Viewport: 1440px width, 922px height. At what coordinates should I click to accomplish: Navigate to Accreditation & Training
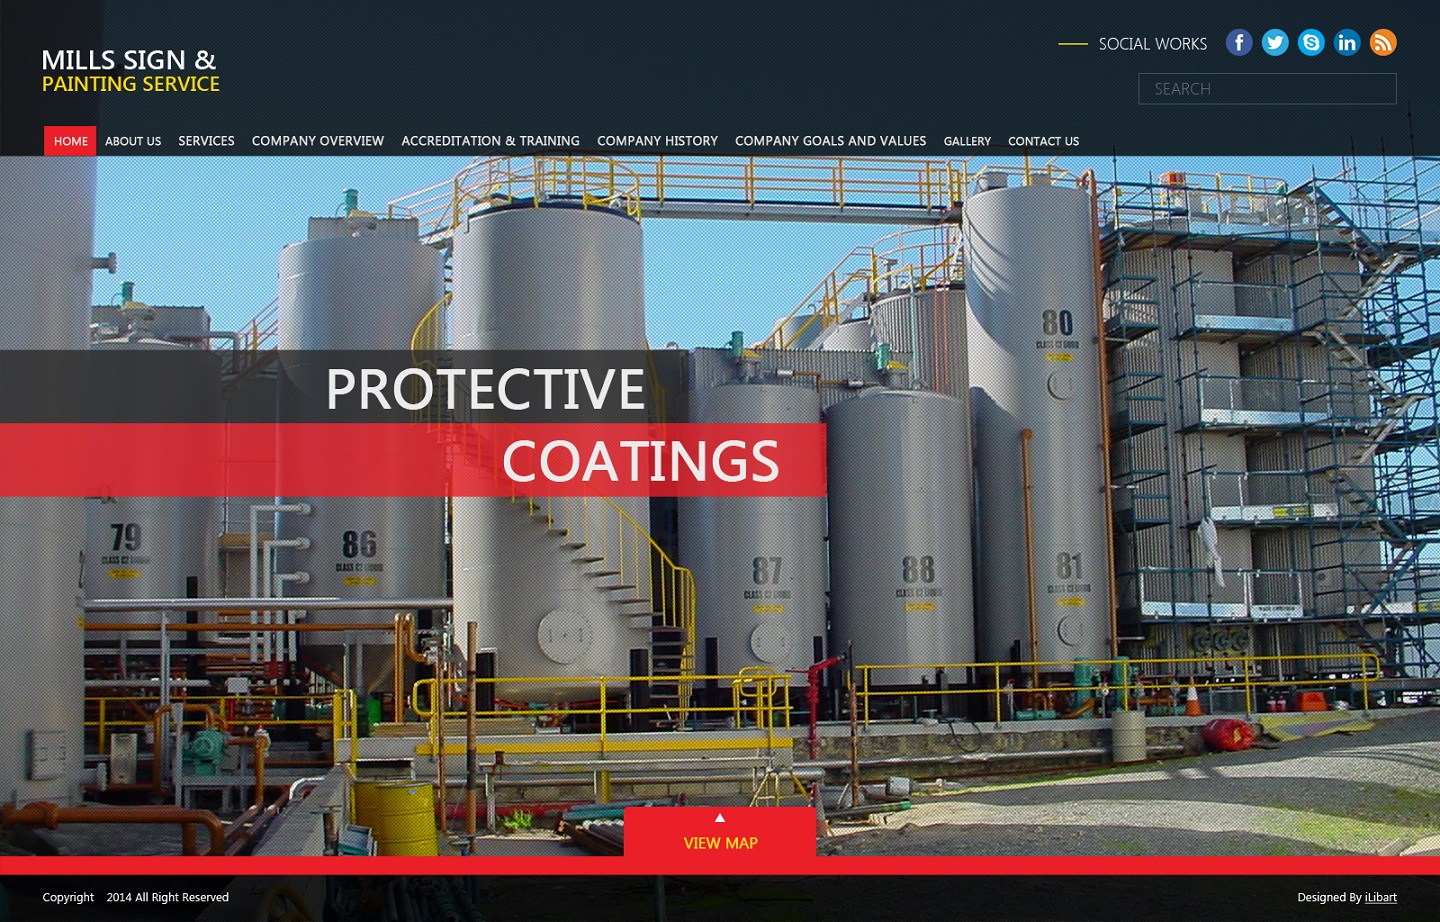pos(490,141)
